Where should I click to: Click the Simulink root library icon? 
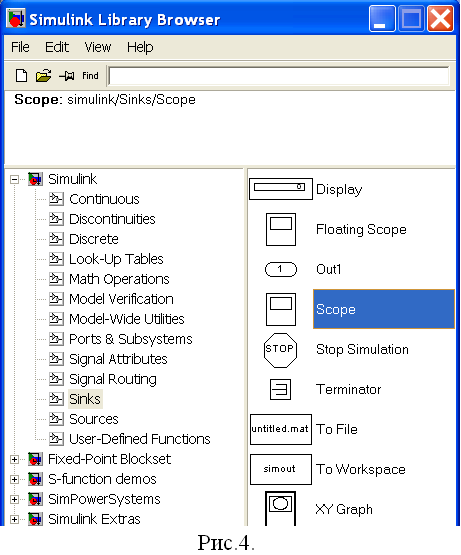(x=35, y=179)
